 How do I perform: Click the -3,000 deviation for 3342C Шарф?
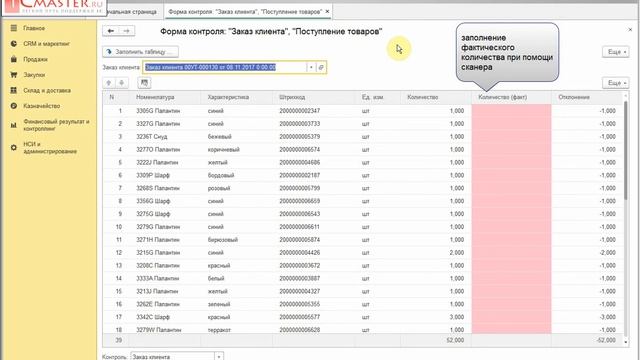(607, 317)
